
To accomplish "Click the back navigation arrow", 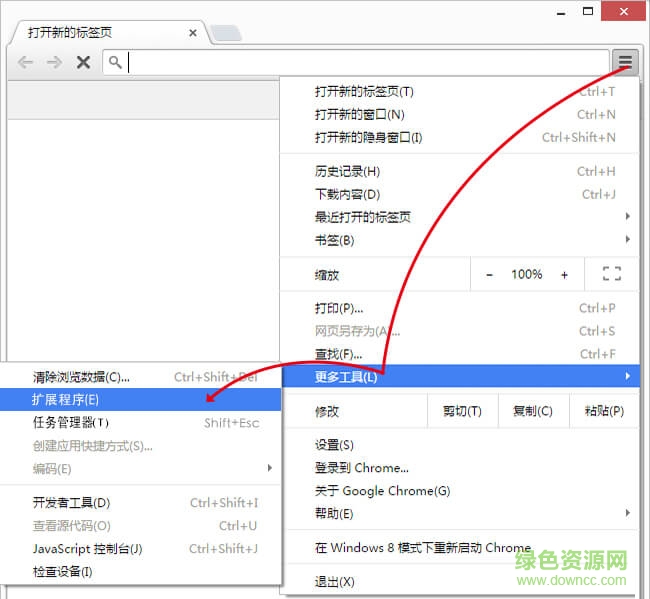I will pyautogui.click(x=26, y=62).
